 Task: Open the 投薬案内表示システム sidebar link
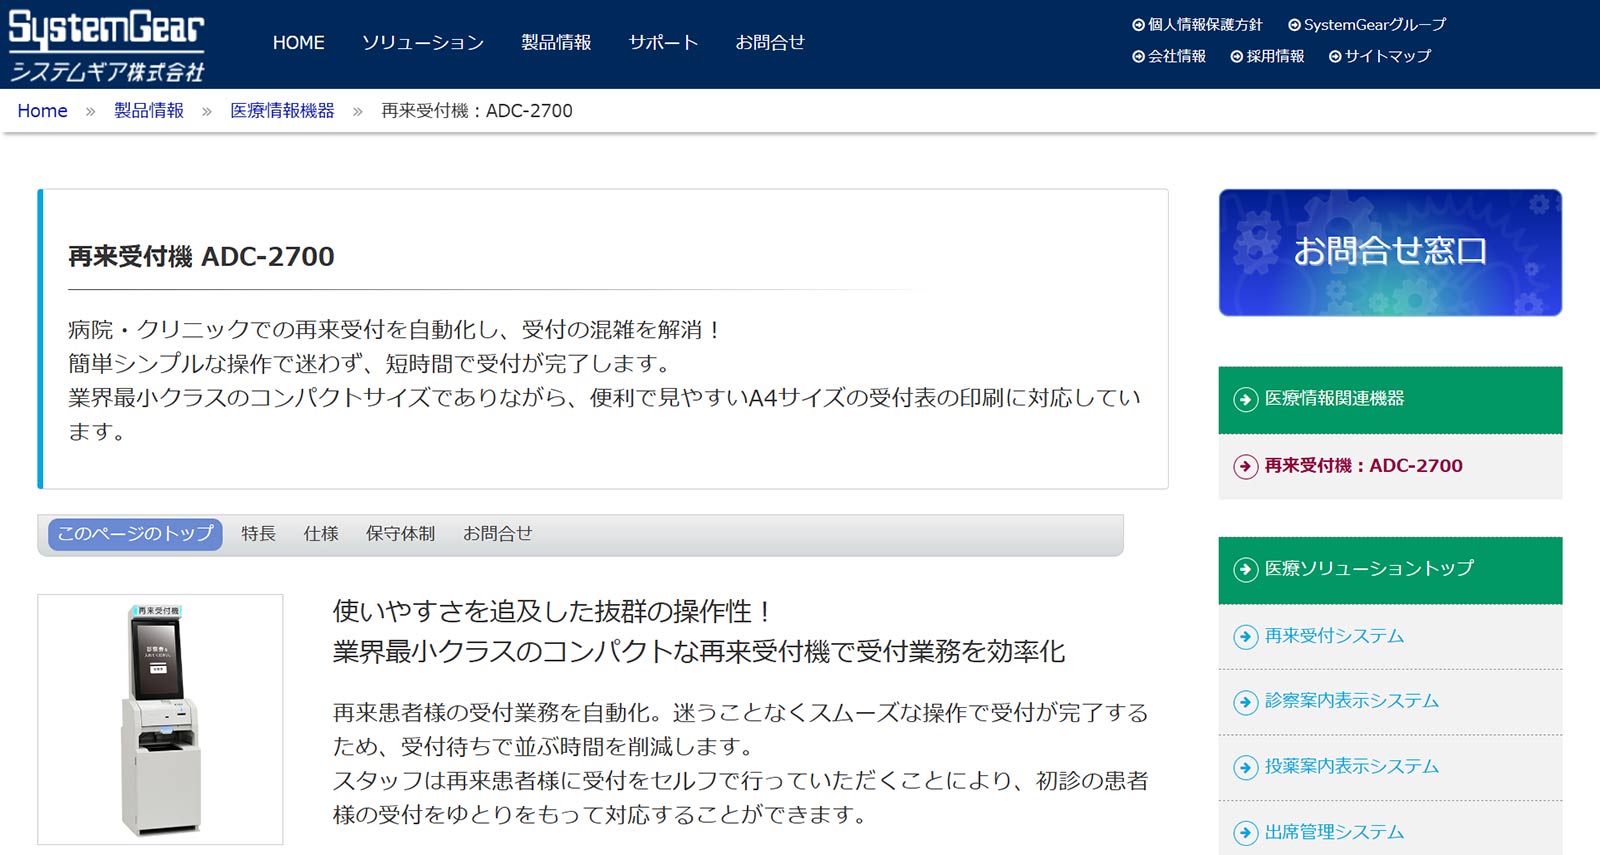coord(1390,767)
